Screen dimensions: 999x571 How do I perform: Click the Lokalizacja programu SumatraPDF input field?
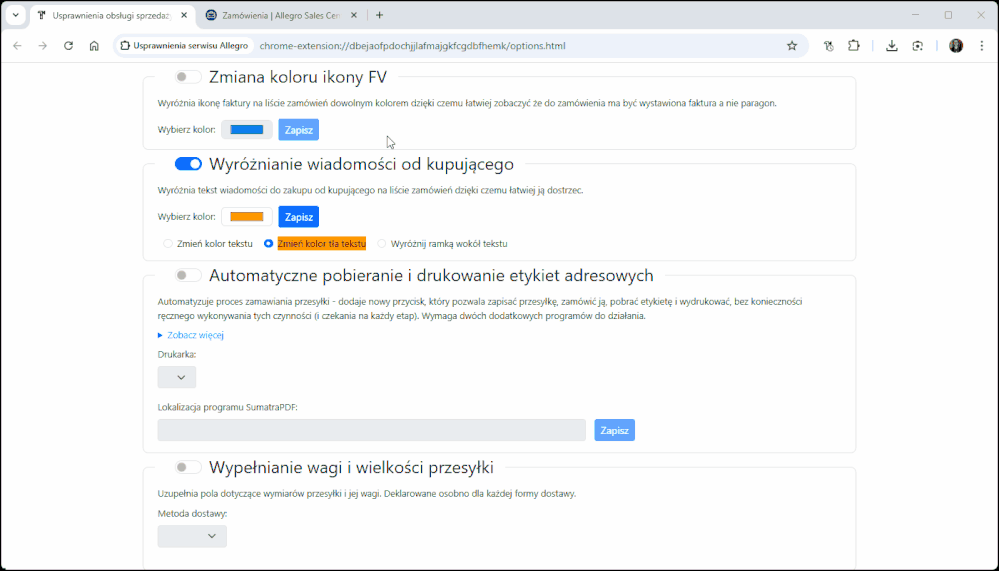coord(371,430)
